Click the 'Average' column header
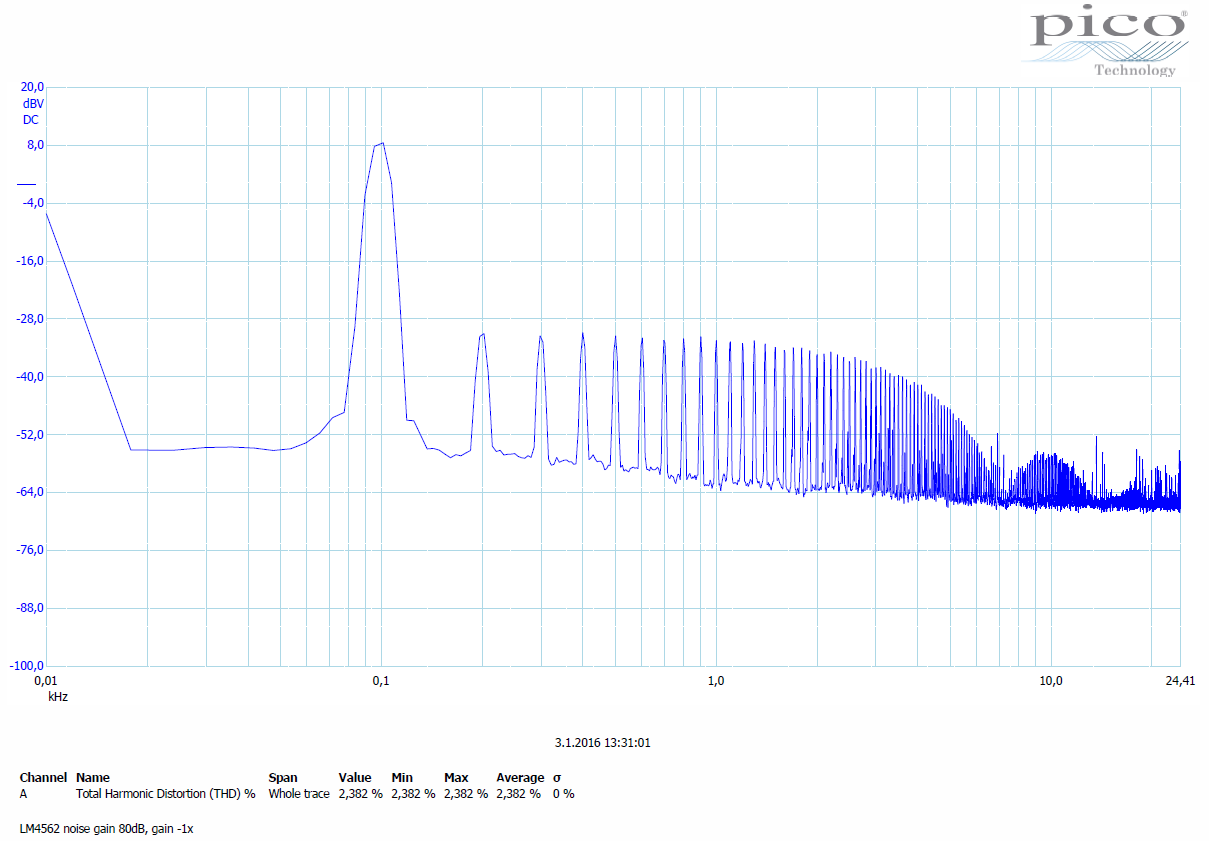 coord(520,777)
